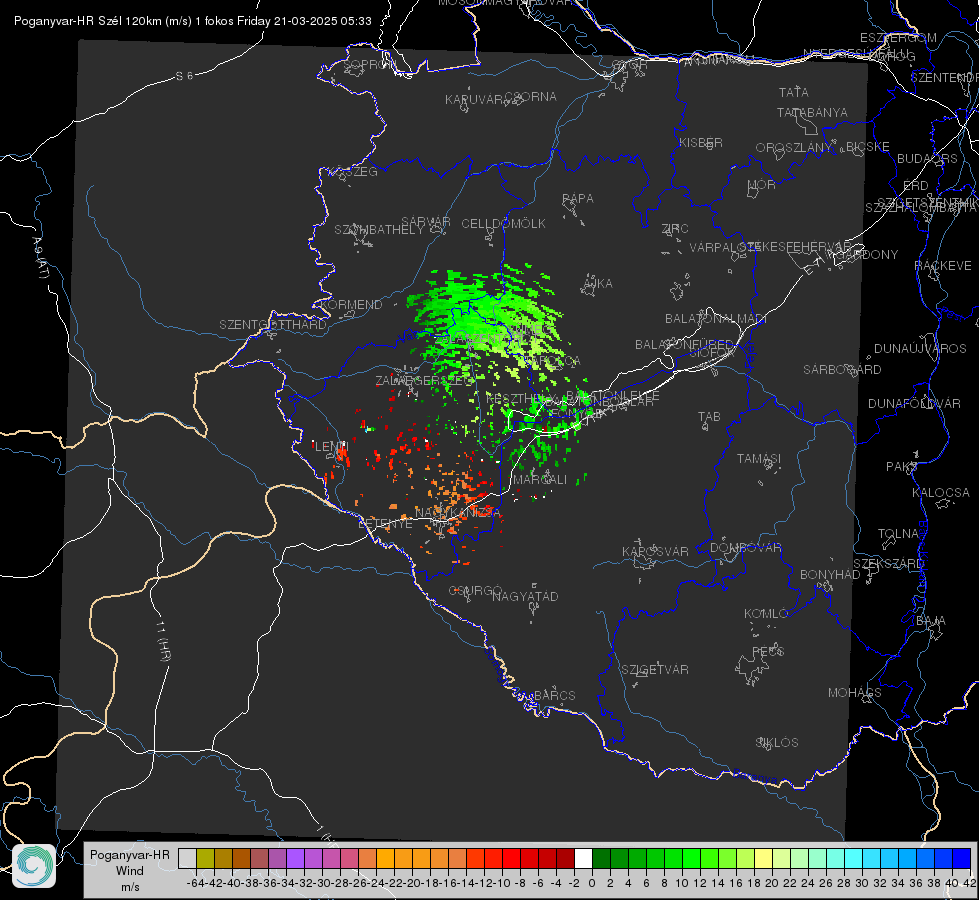This screenshot has width=979, height=900.
Task: Select the BARCS label on the border
Action: (x=554, y=695)
